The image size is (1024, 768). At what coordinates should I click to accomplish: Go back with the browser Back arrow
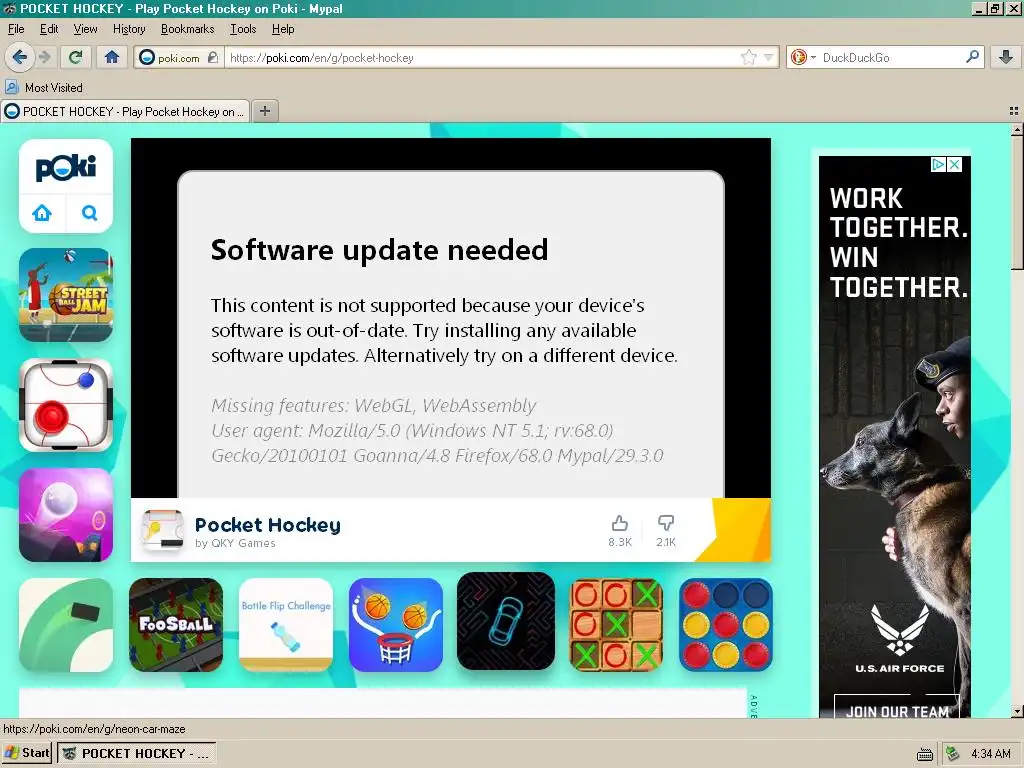[20, 57]
